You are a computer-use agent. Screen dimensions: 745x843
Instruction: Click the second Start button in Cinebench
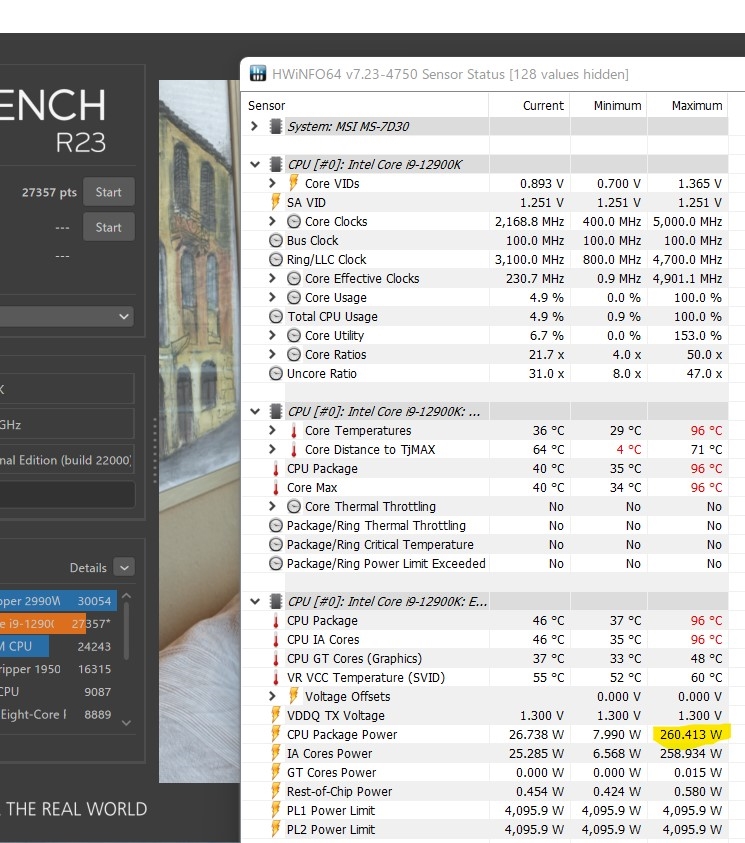click(x=109, y=227)
